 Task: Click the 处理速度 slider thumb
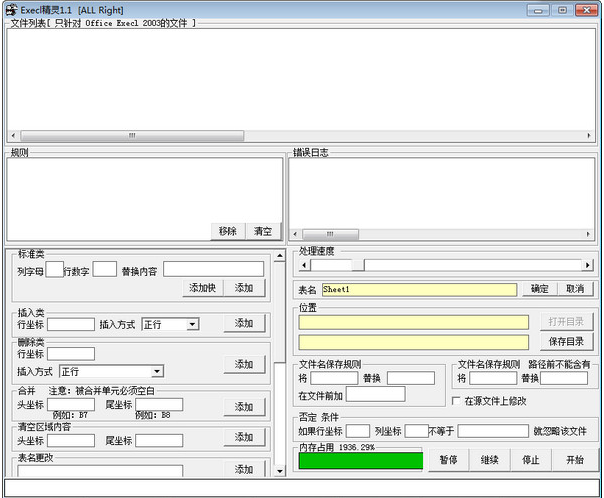point(357,265)
